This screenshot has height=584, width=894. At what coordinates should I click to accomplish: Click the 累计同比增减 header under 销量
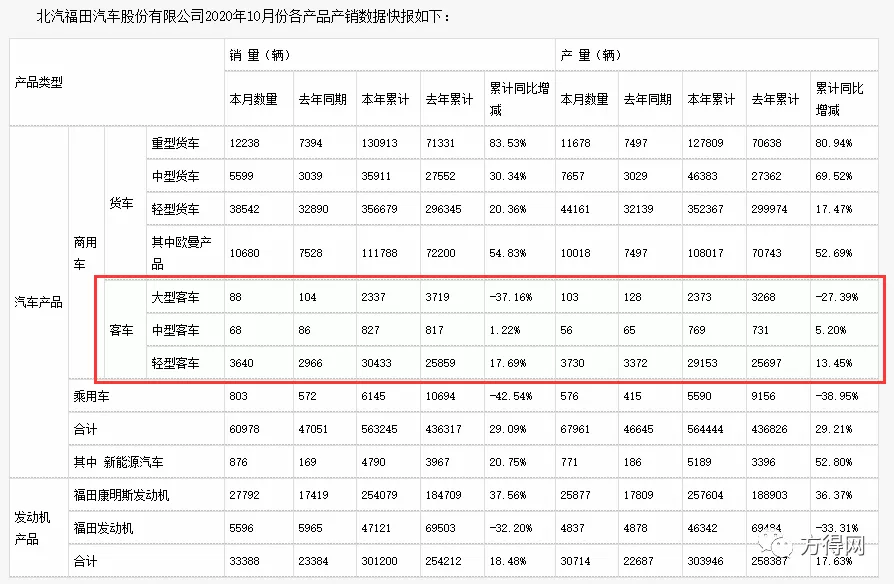pos(519,99)
